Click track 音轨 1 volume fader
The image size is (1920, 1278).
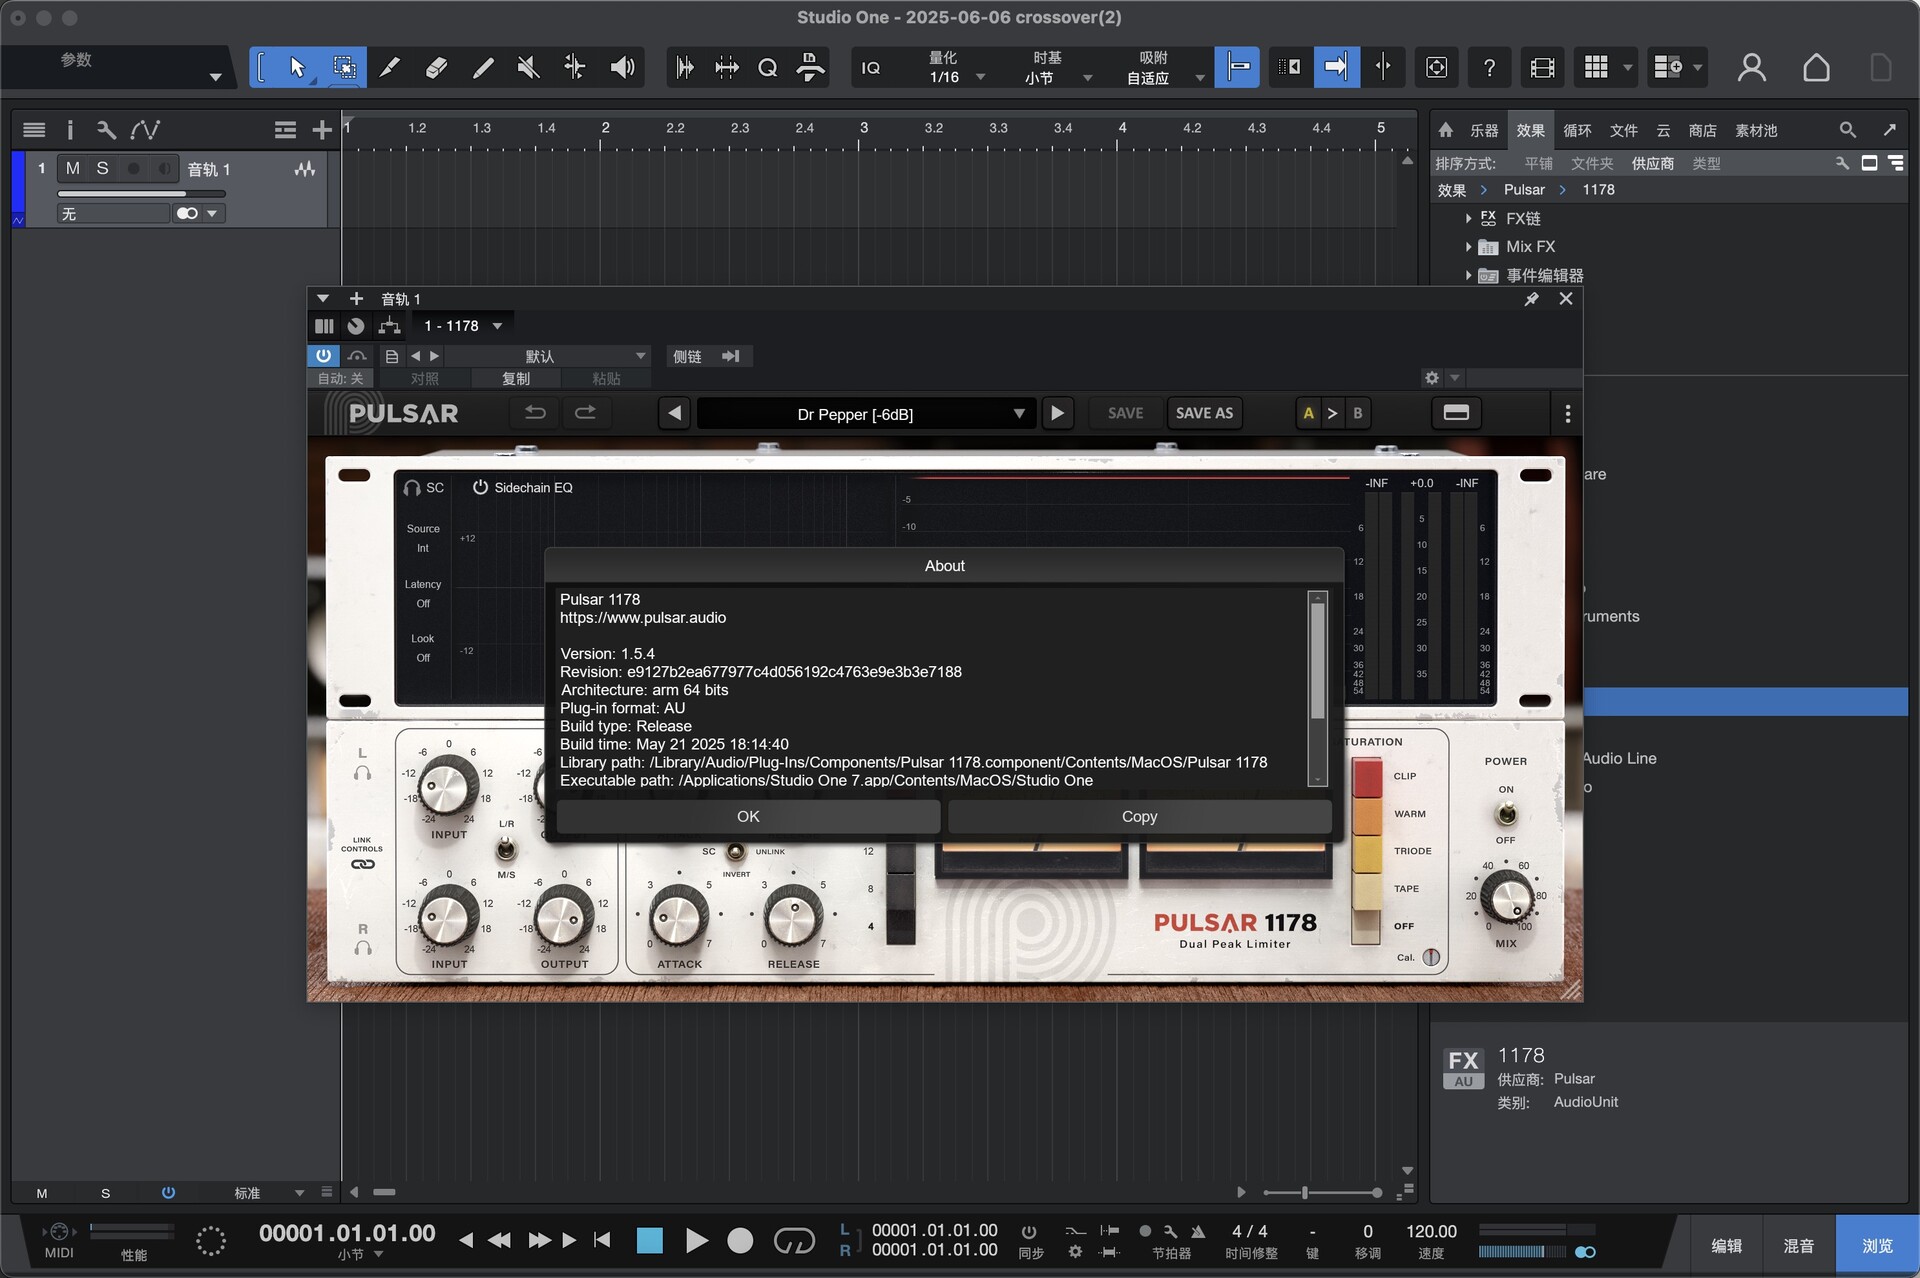tap(140, 194)
